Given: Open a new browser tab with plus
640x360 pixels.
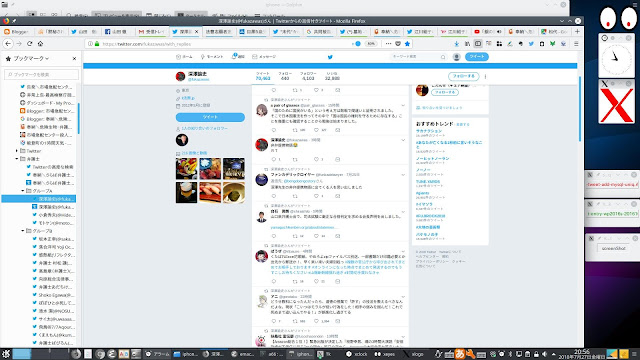Looking at the screenshot, I should [x=577, y=31].
